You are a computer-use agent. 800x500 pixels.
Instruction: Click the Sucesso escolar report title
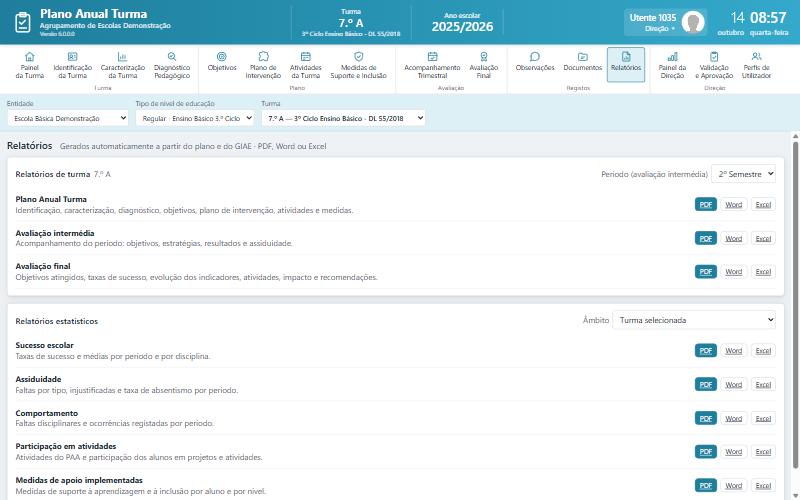tap(44, 345)
